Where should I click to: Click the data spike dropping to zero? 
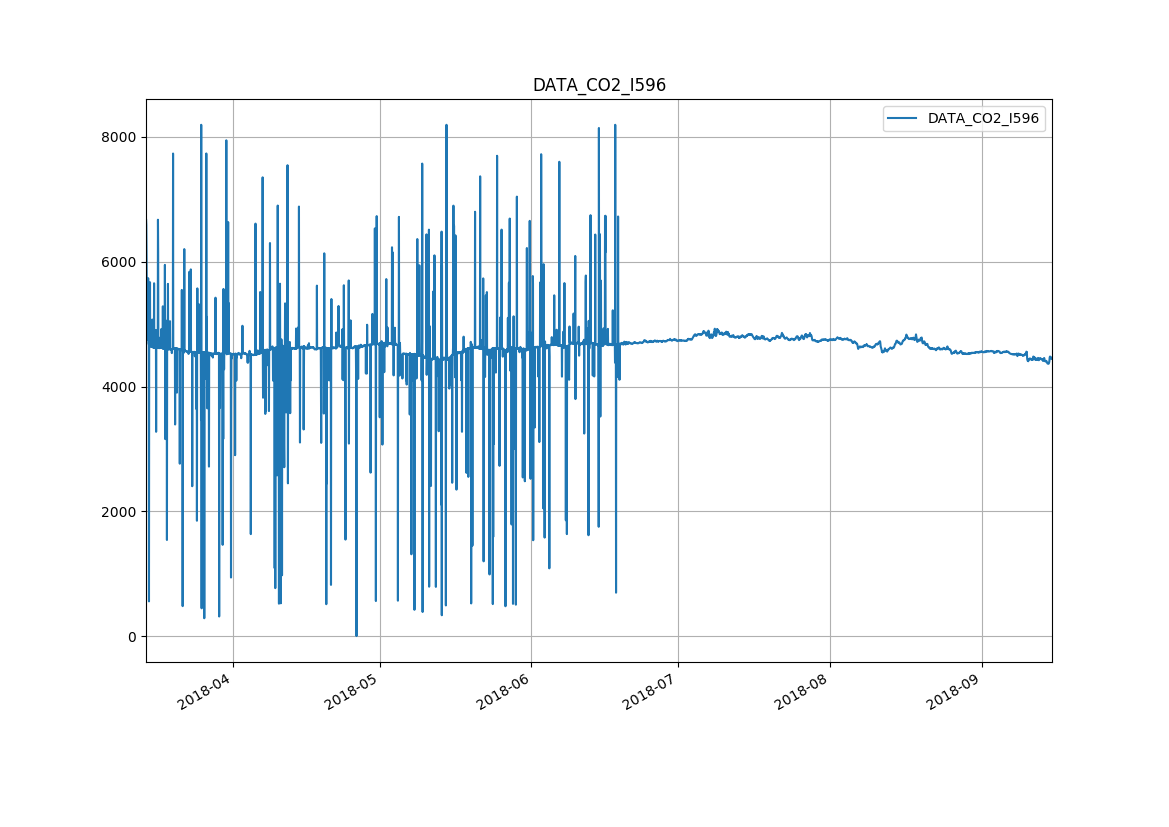[x=356, y=634]
